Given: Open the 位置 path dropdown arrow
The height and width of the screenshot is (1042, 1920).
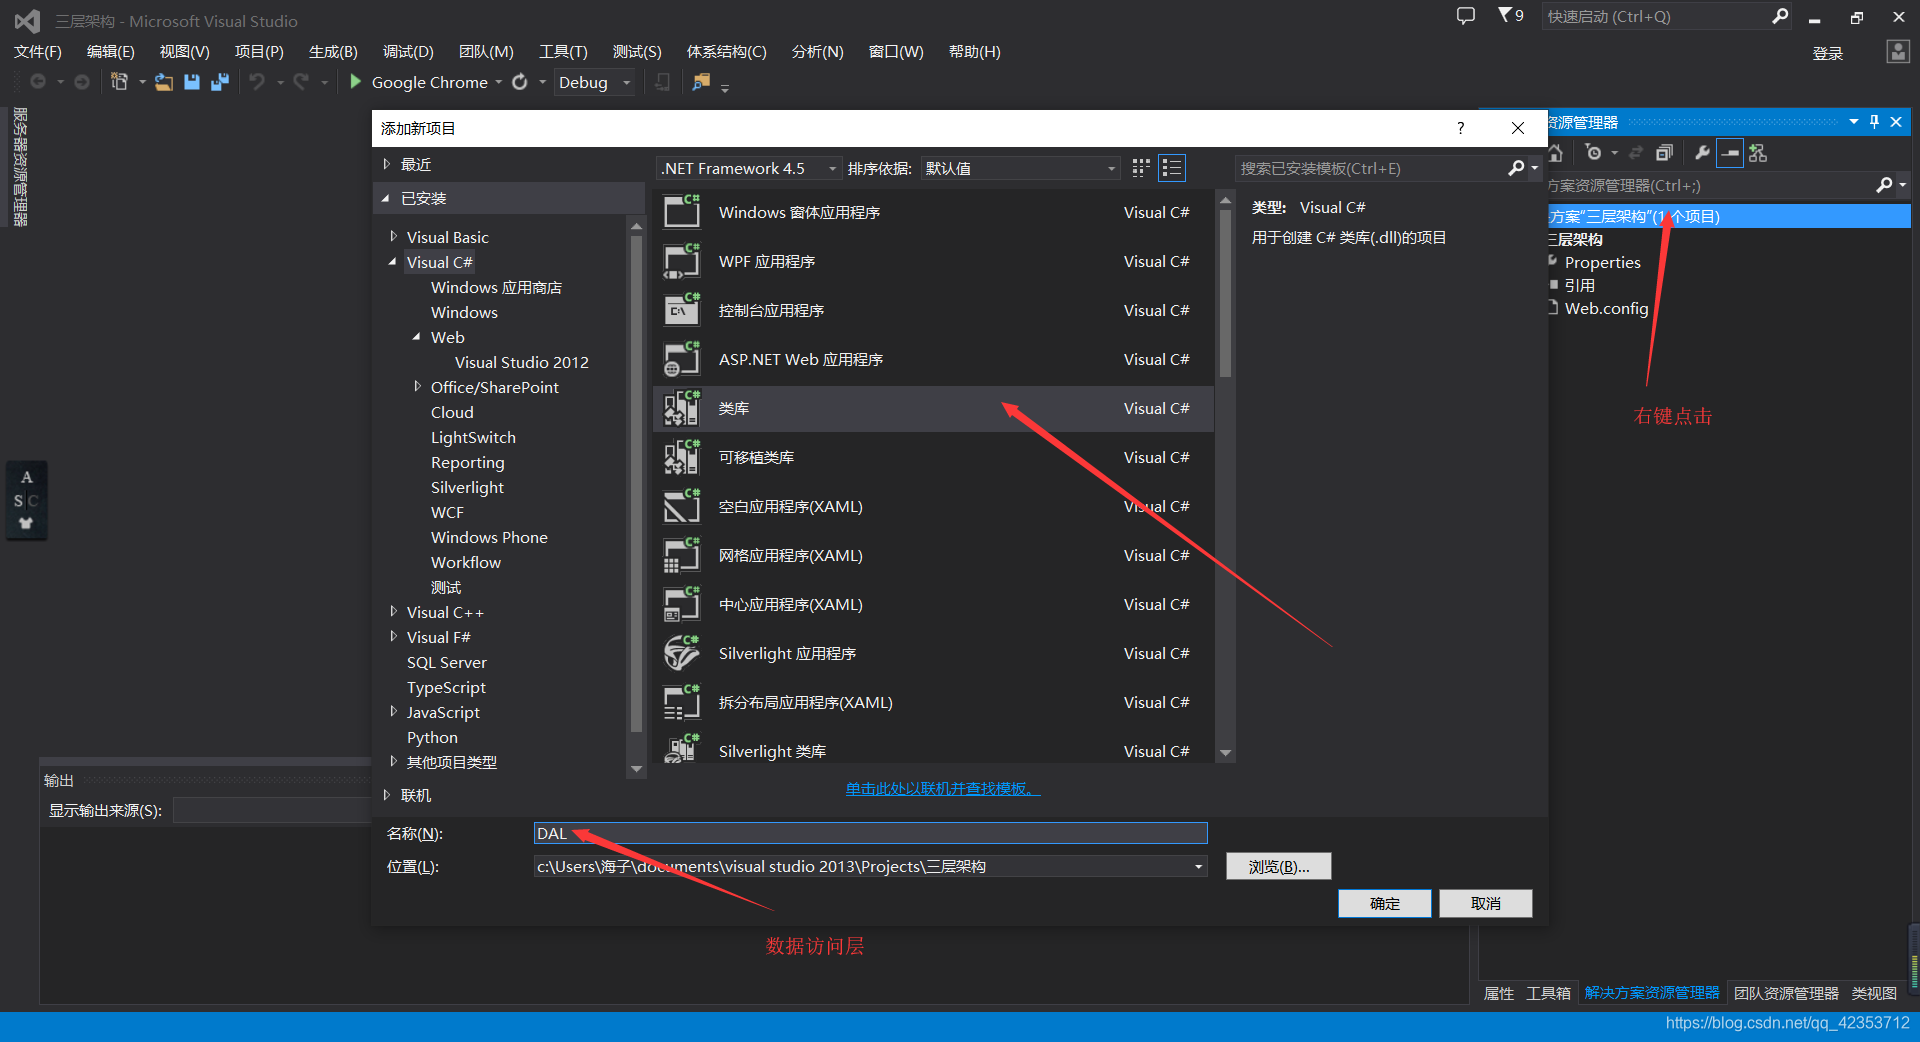Looking at the screenshot, I should pyautogui.click(x=1198, y=867).
